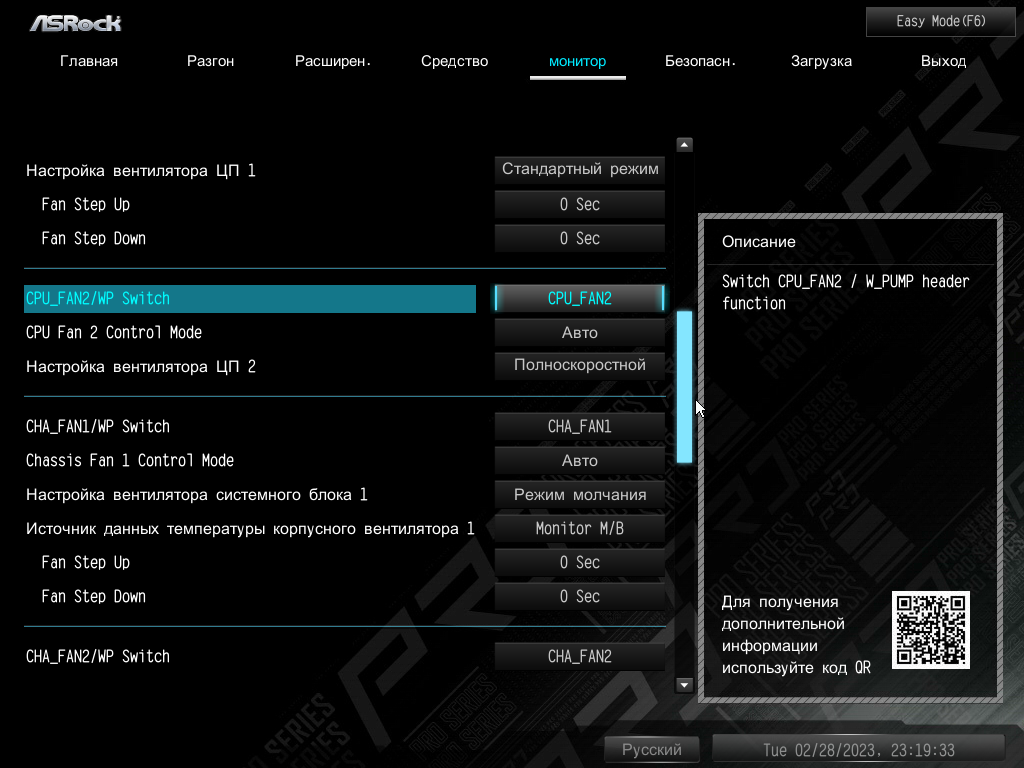This screenshot has height=768, width=1024.
Task: Select the Monitor M/B temperature source
Action: pyautogui.click(x=579, y=528)
